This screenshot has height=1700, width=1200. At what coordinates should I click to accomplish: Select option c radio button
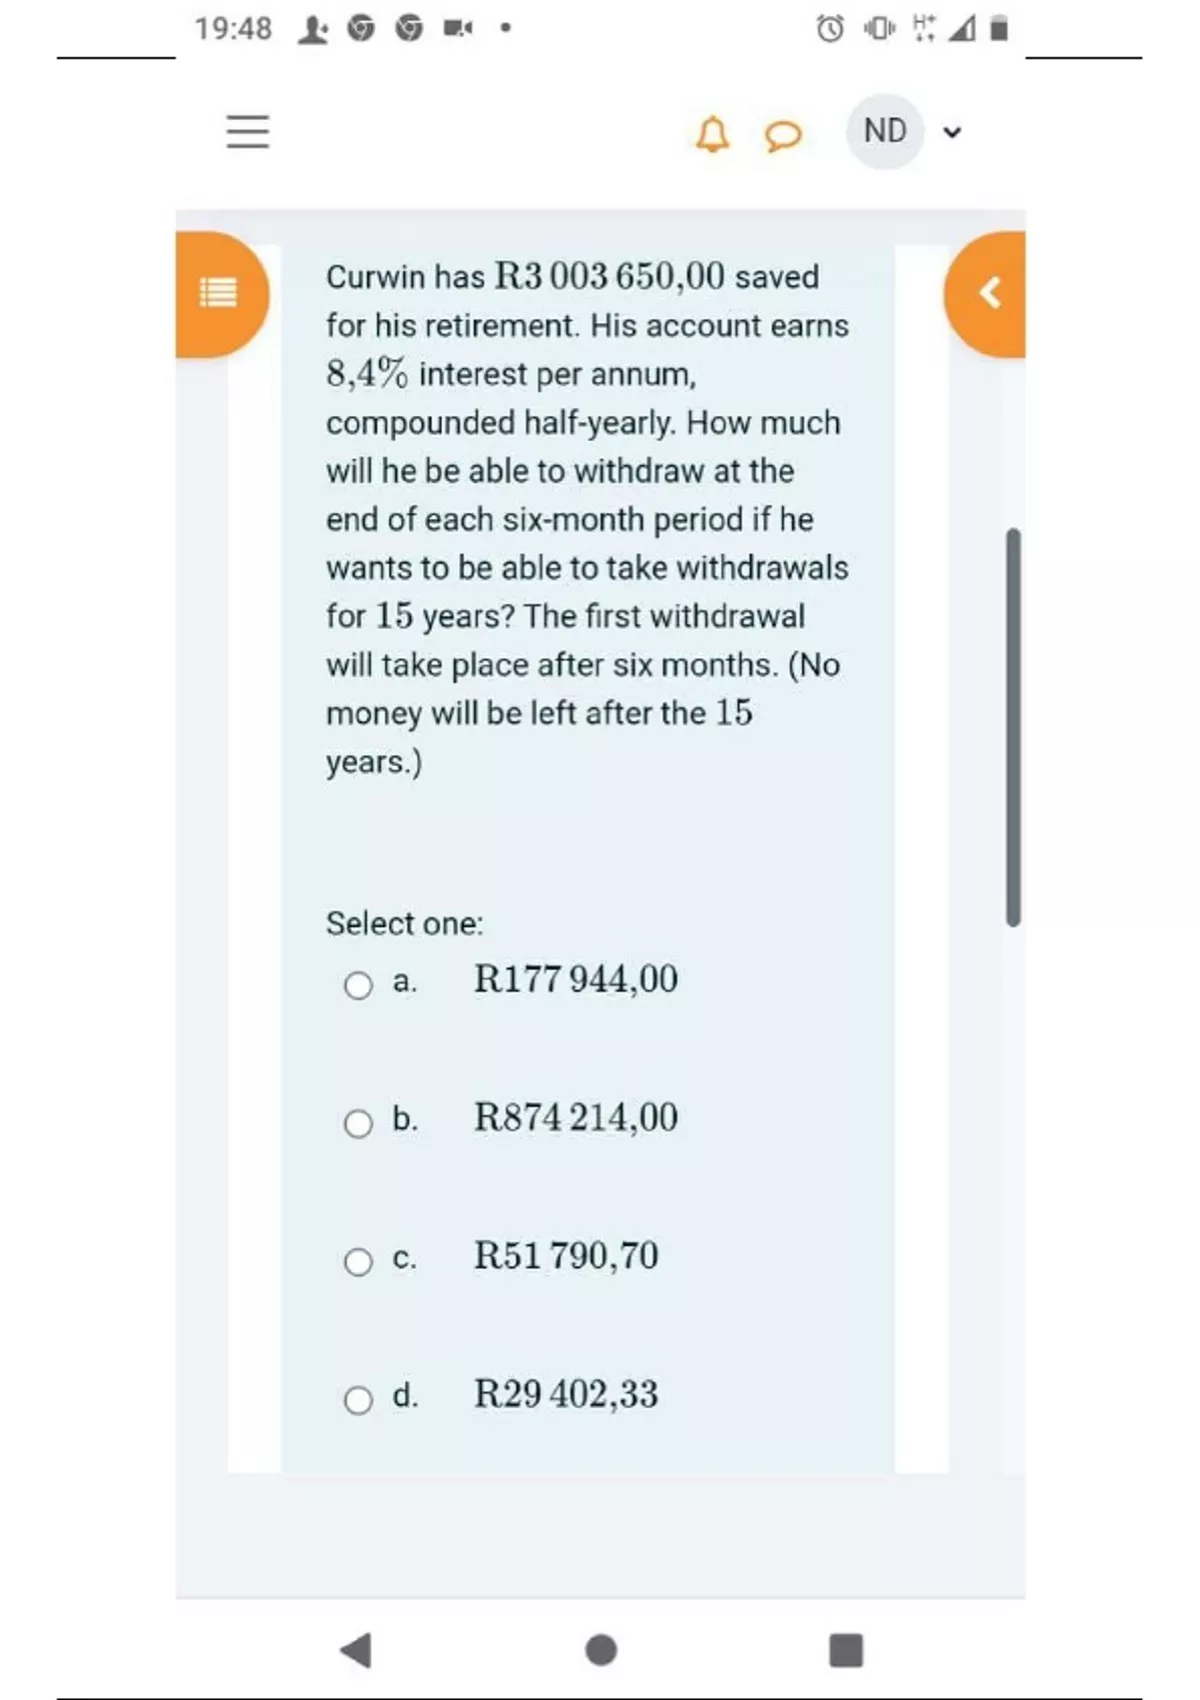coord(358,1261)
